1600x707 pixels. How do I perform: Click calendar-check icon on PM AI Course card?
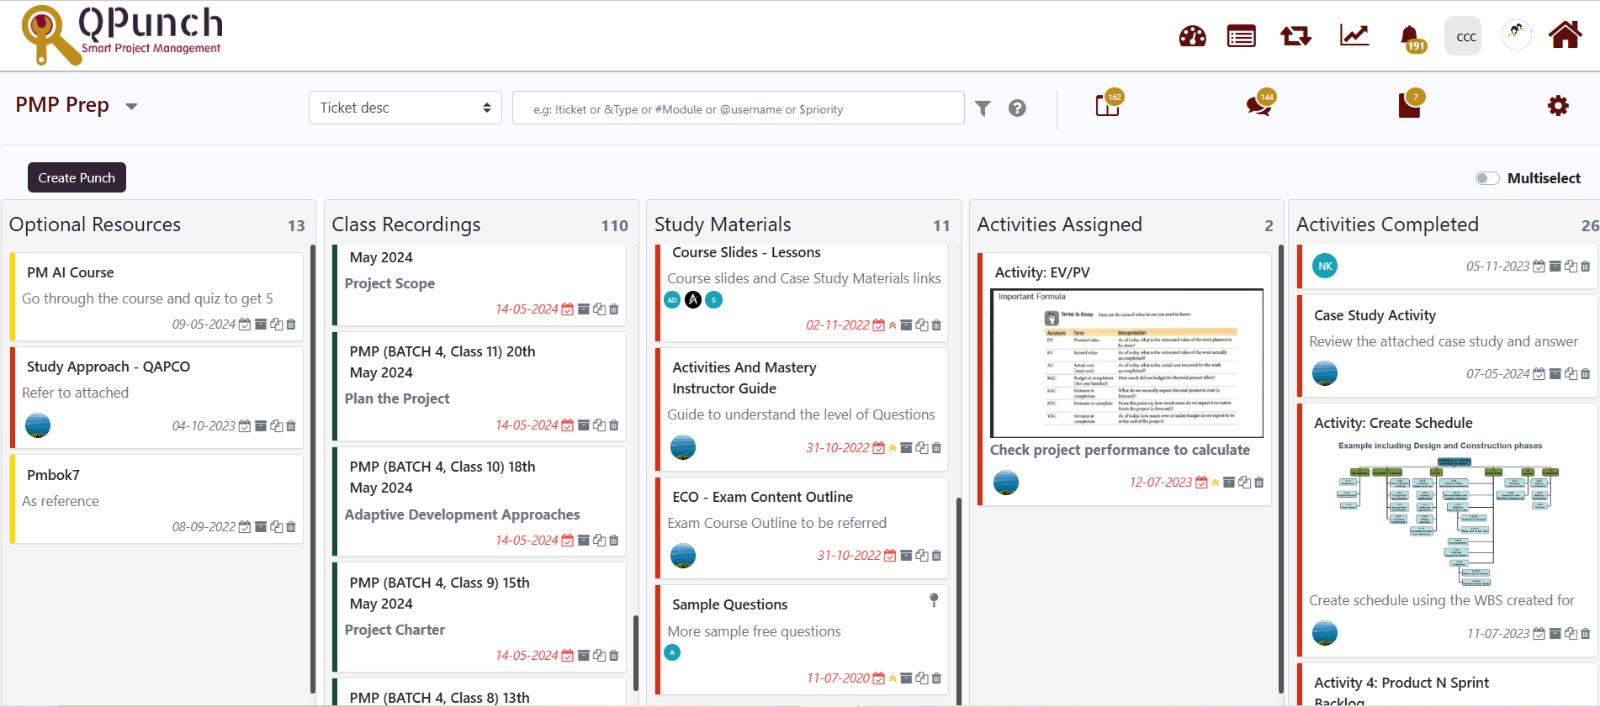click(245, 325)
